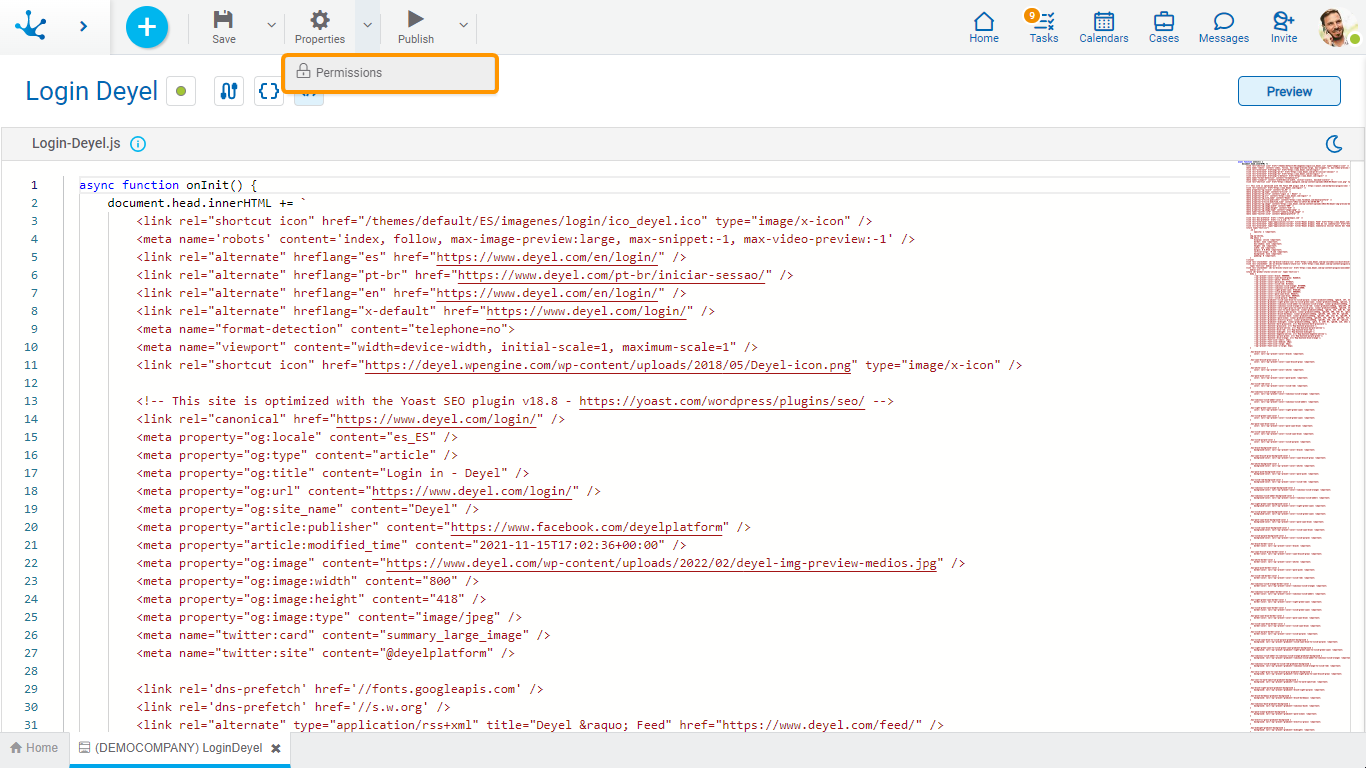
Task: Click 'async function onInit()' code line
Action: coord(168,185)
